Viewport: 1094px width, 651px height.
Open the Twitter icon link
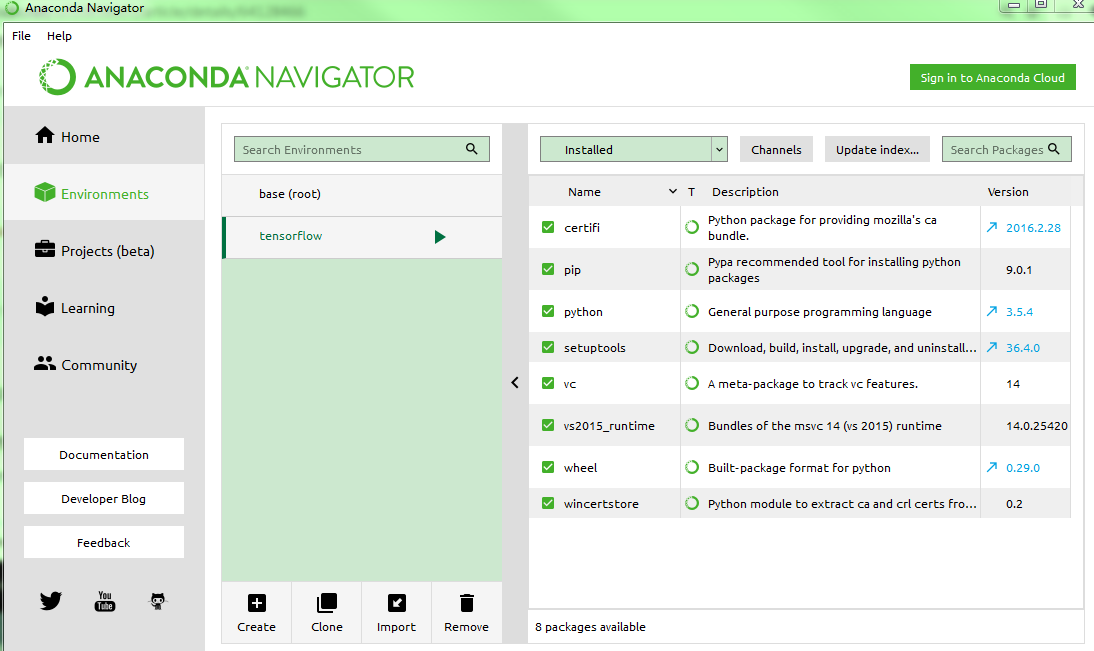[50, 601]
